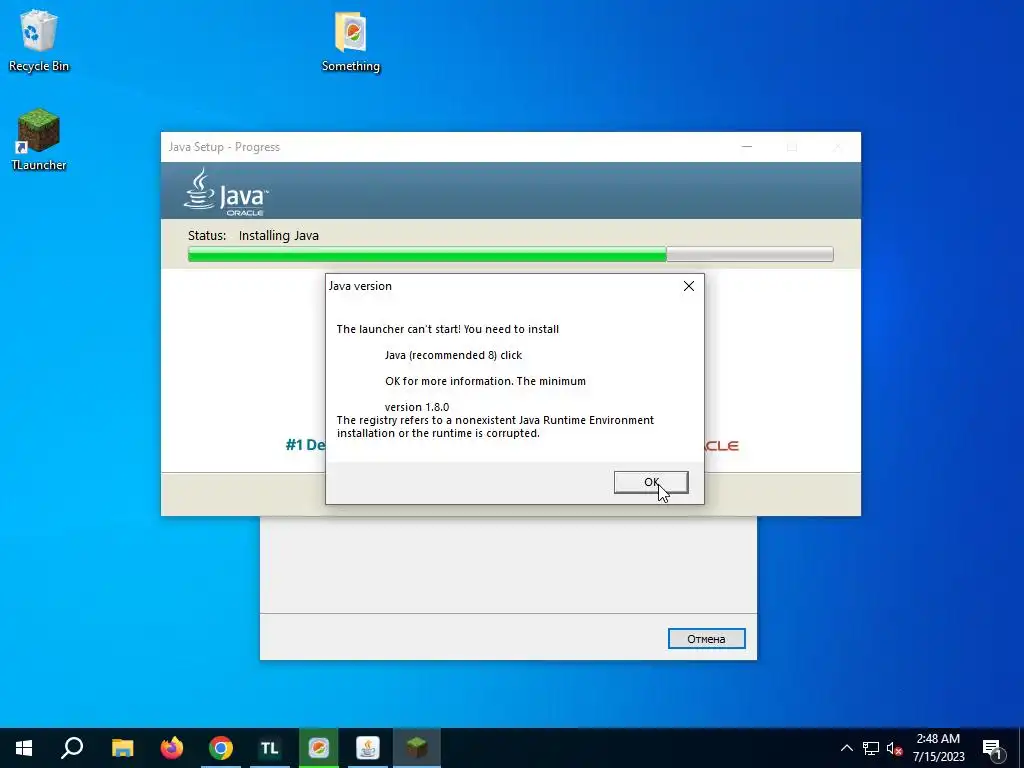
Task: Launch Firefox from the taskbar
Action: [x=172, y=748]
